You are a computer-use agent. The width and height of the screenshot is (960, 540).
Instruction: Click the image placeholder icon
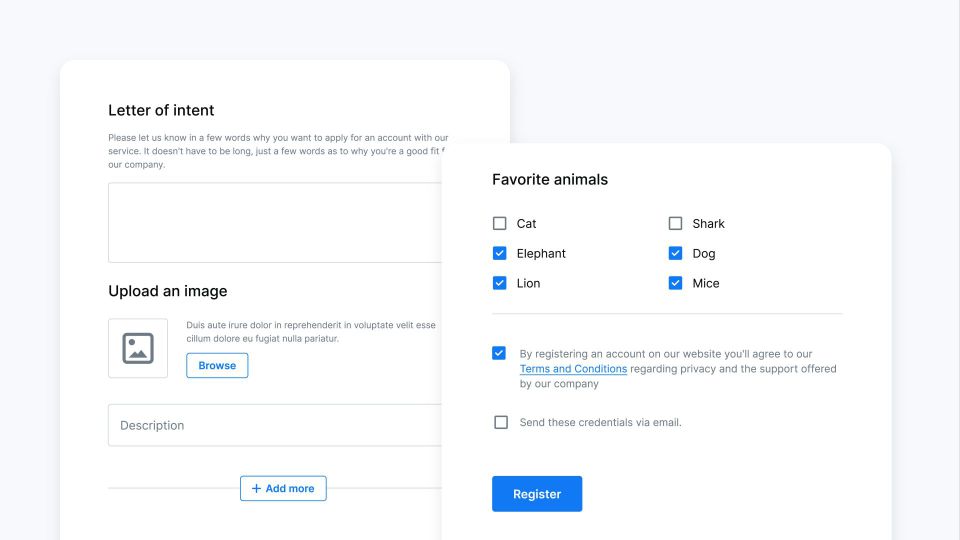[138, 348]
